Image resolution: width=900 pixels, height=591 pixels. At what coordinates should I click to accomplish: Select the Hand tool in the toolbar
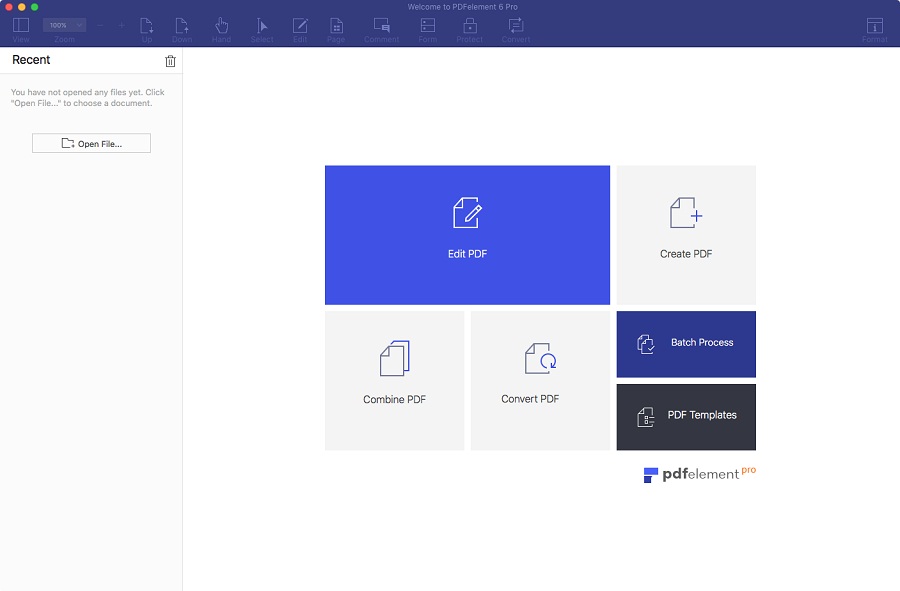click(221, 26)
